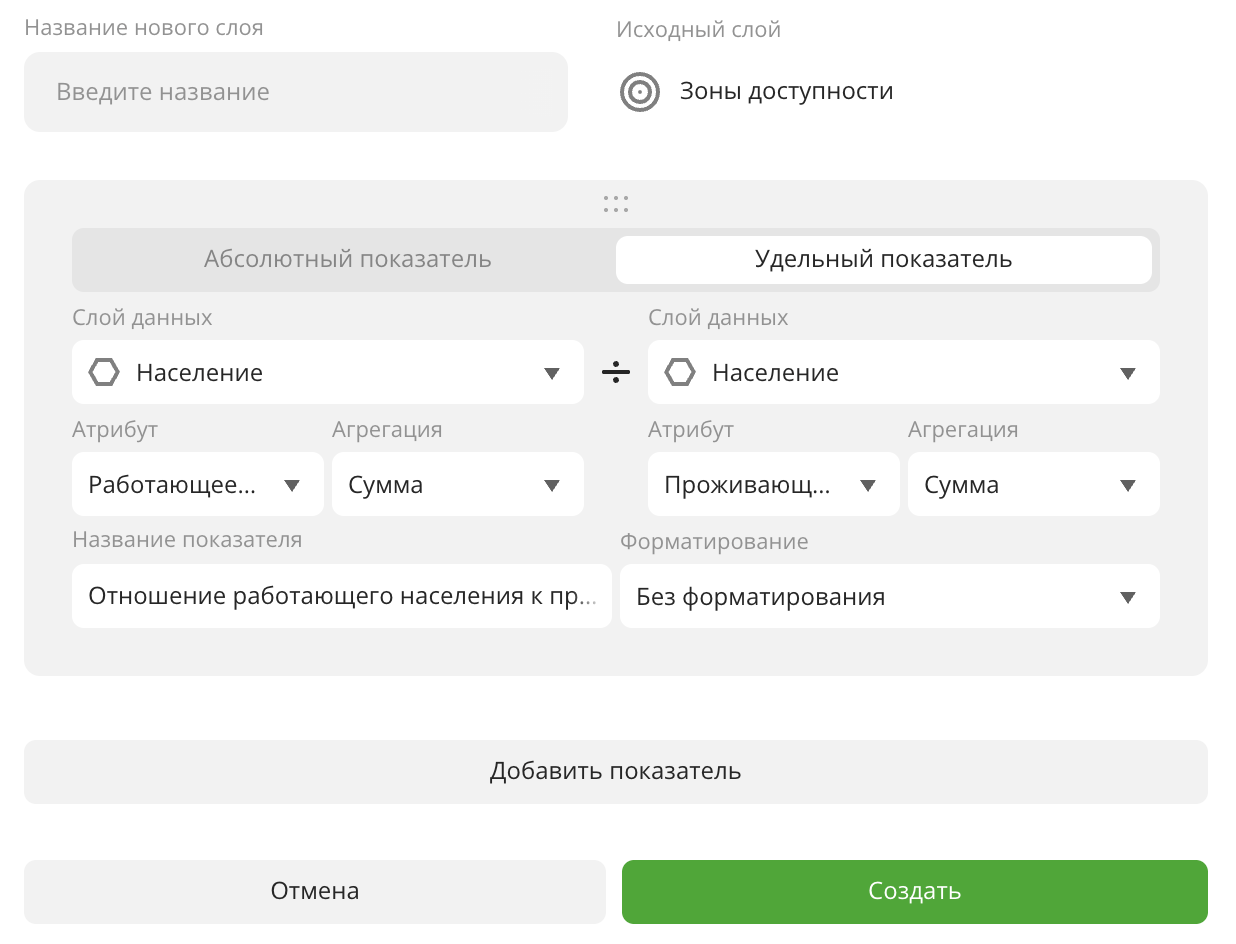Click the division sign between data layers
The width and height of the screenshot is (1236, 944).
tap(616, 373)
